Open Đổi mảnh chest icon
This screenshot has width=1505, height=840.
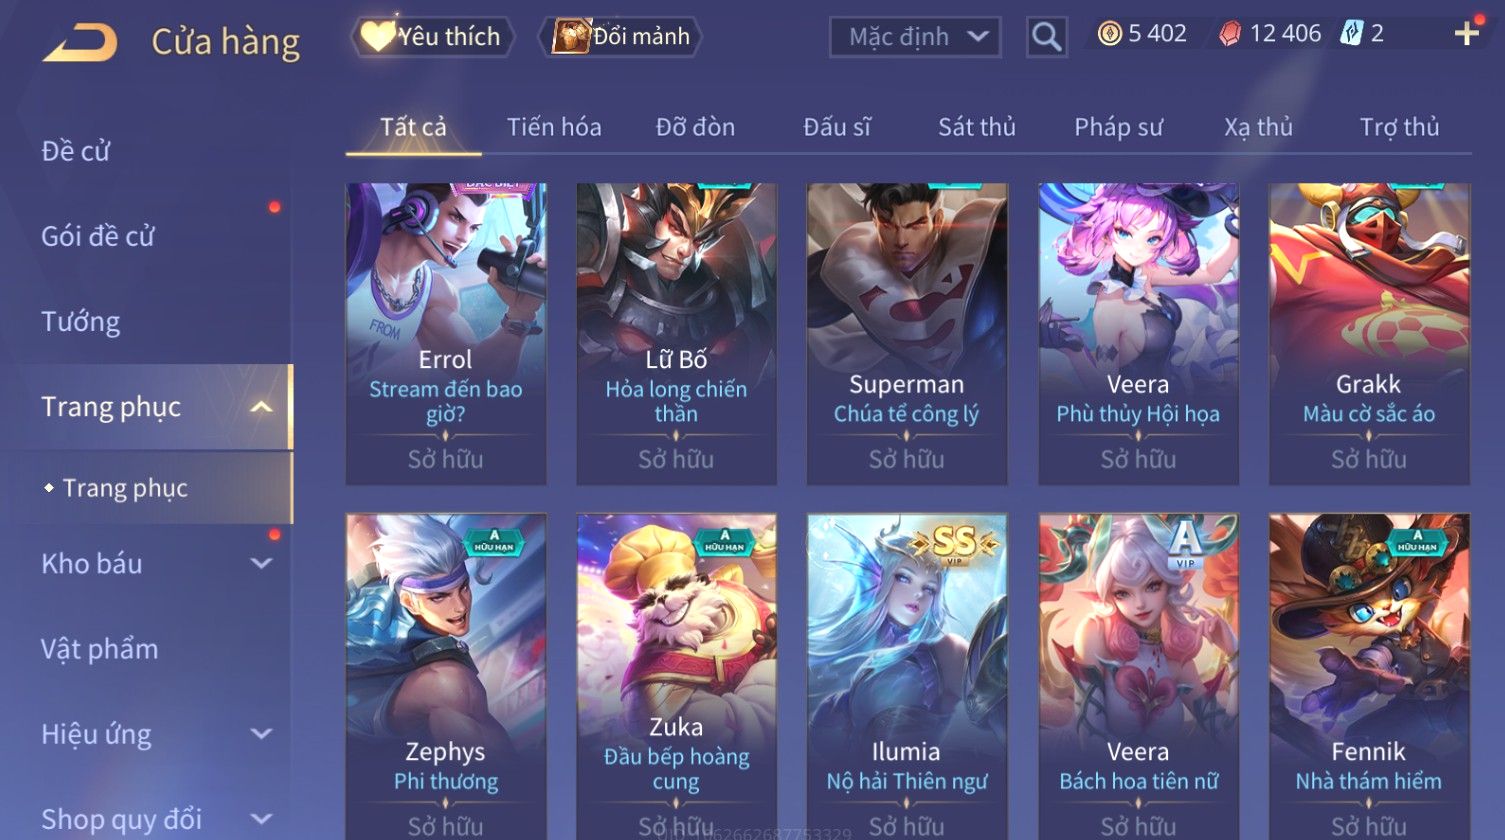(x=571, y=36)
